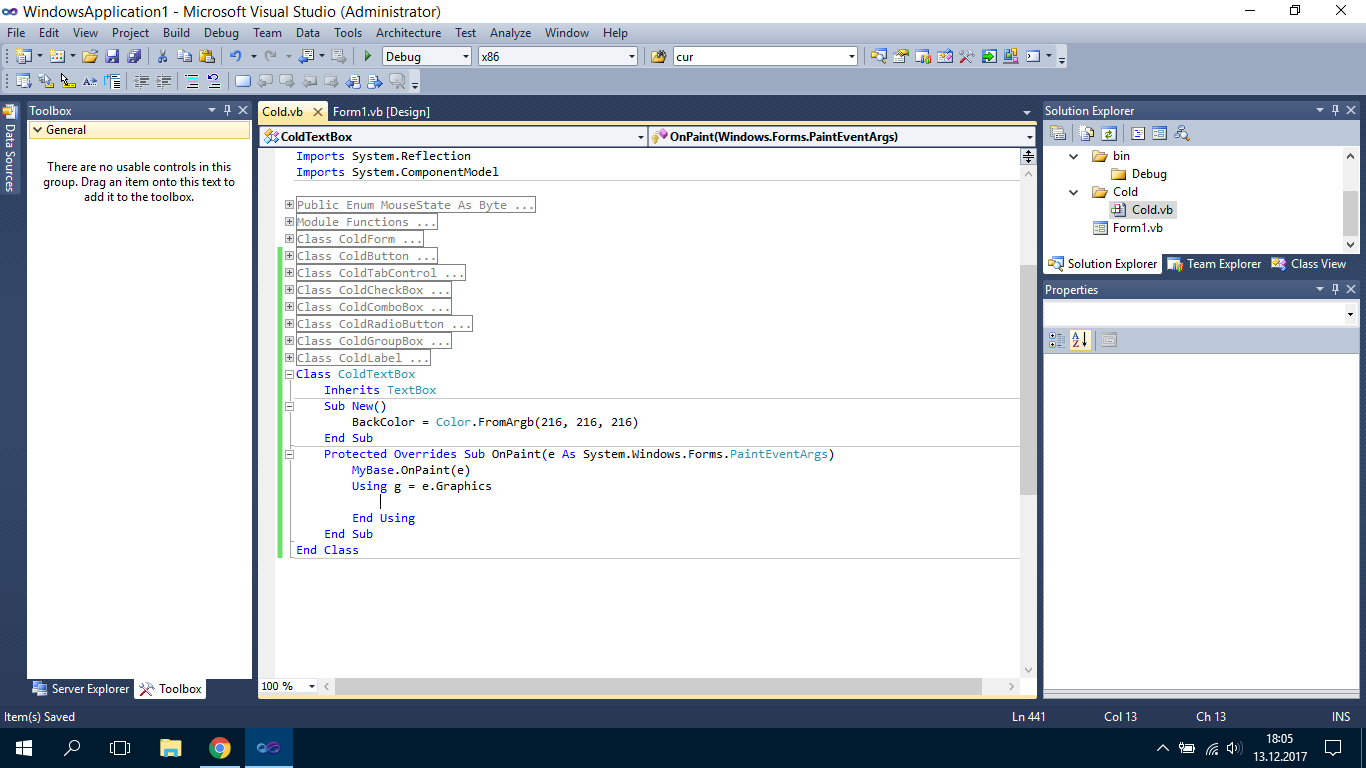1366x768 pixels.
Task: Click the Properties icon in Solution Explorer toolbar
Action: click(1058, 133)
